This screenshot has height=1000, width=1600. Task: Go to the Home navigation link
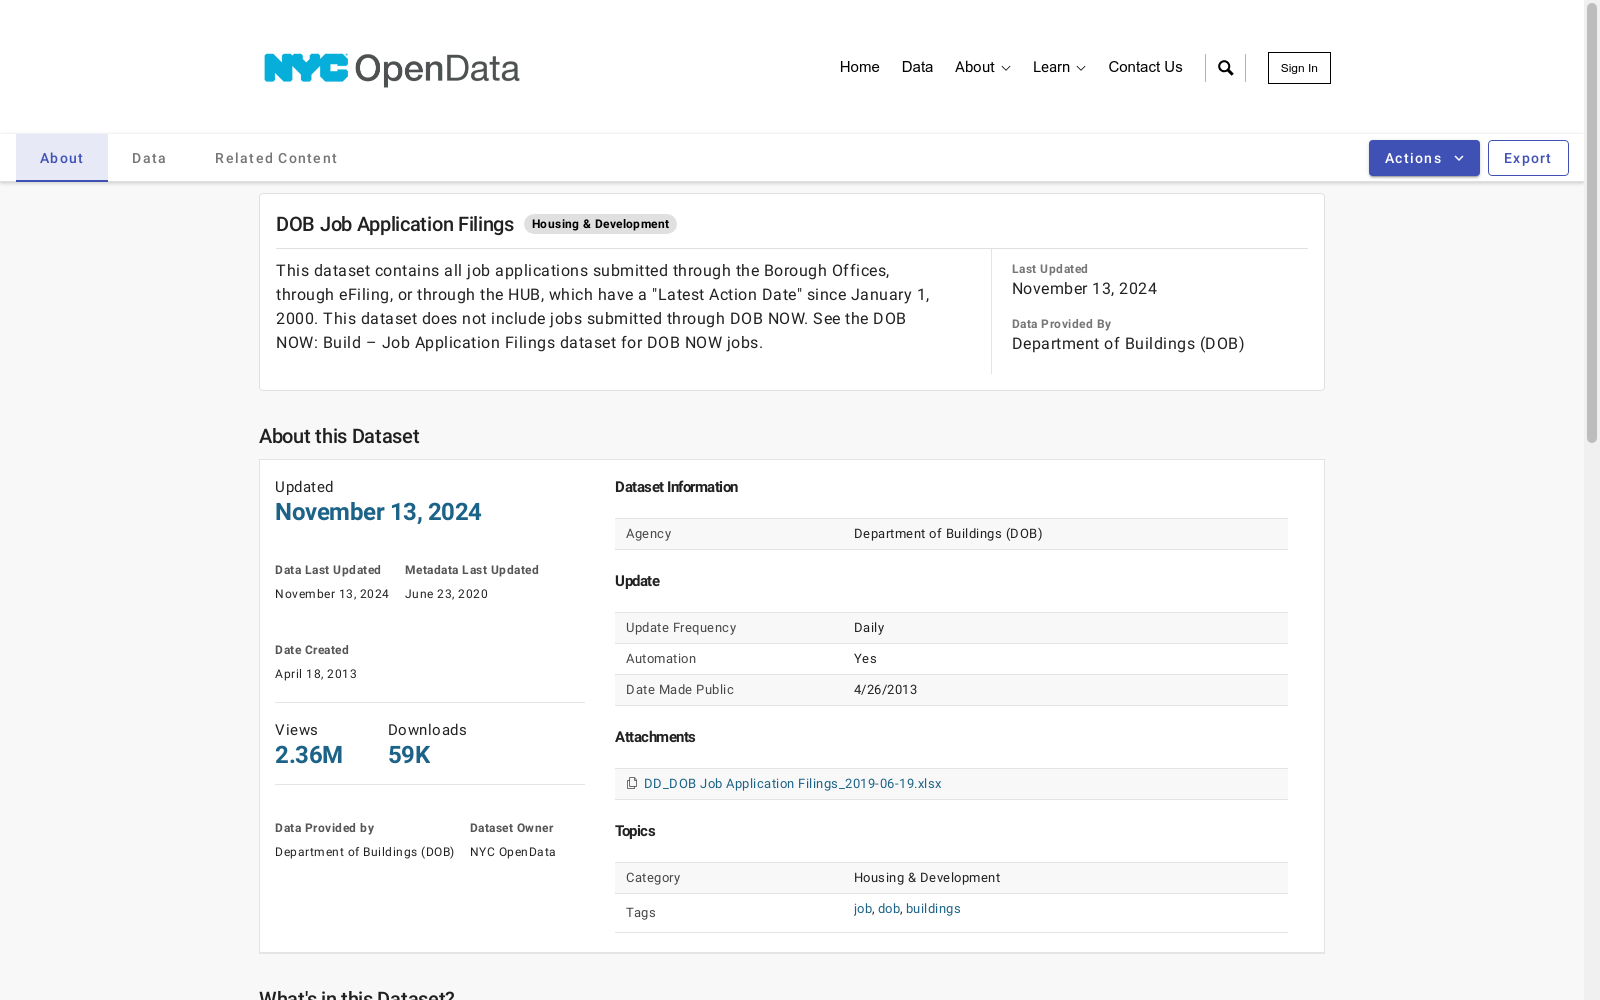[x=859, y=67]
